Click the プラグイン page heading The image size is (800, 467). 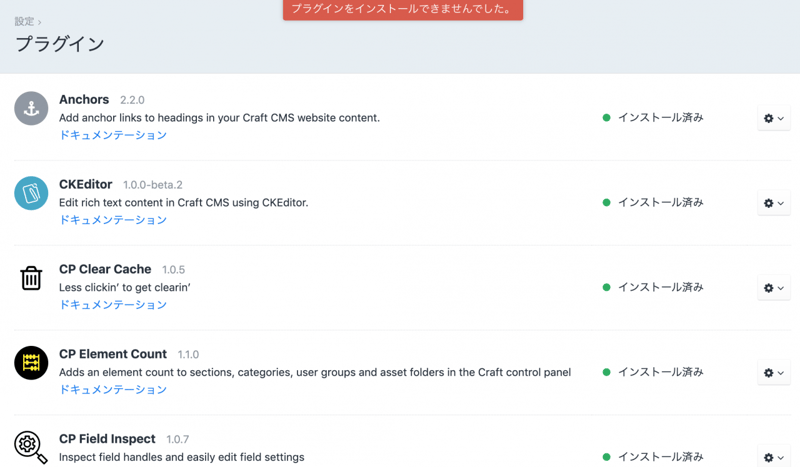pyautogui.click(x=59, y=44)
